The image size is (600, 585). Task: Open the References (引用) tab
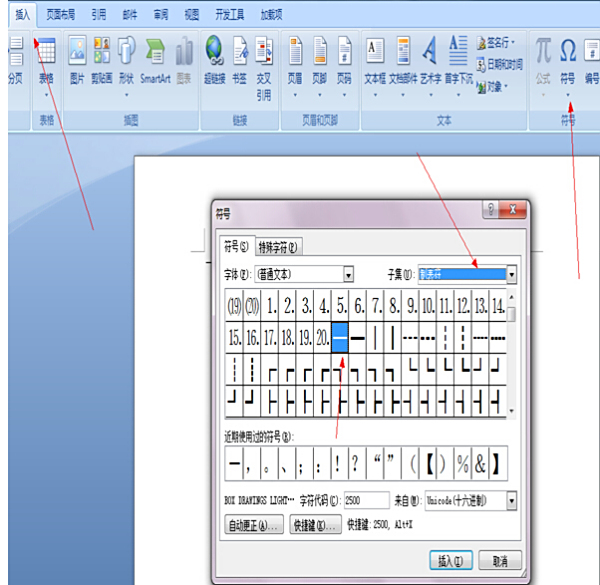click(98, 15)
